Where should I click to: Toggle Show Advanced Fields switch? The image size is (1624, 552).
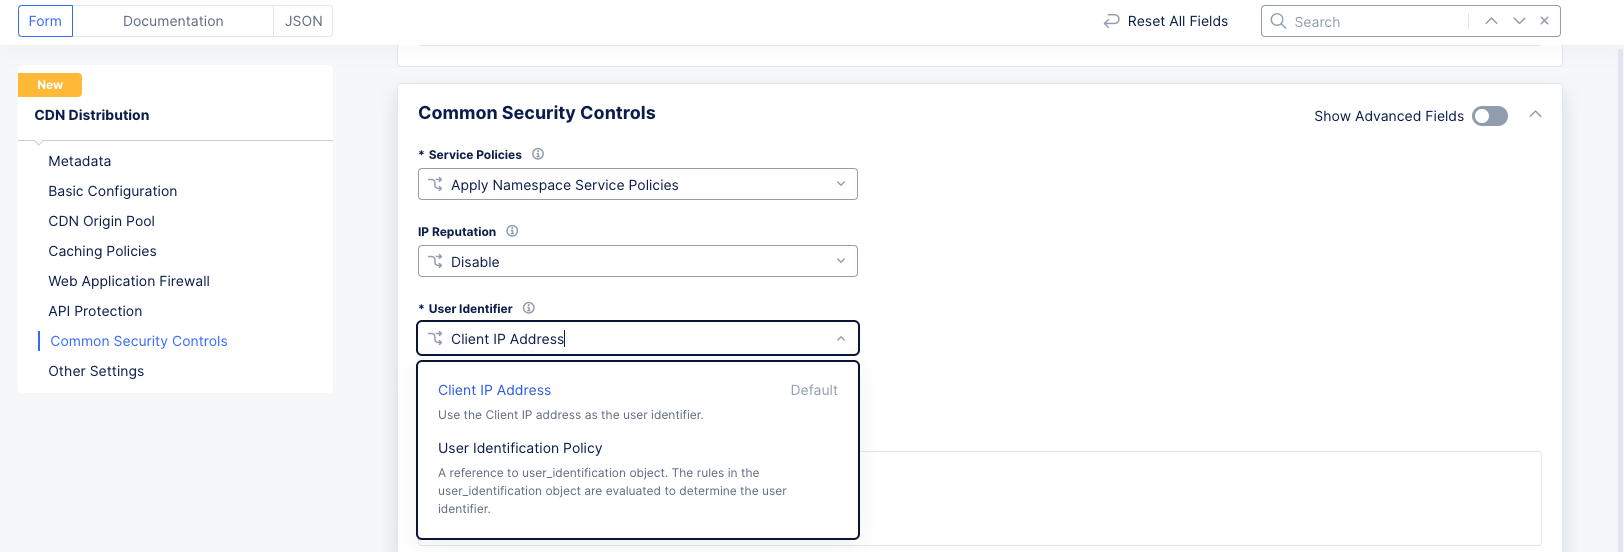coord(1489,116)
